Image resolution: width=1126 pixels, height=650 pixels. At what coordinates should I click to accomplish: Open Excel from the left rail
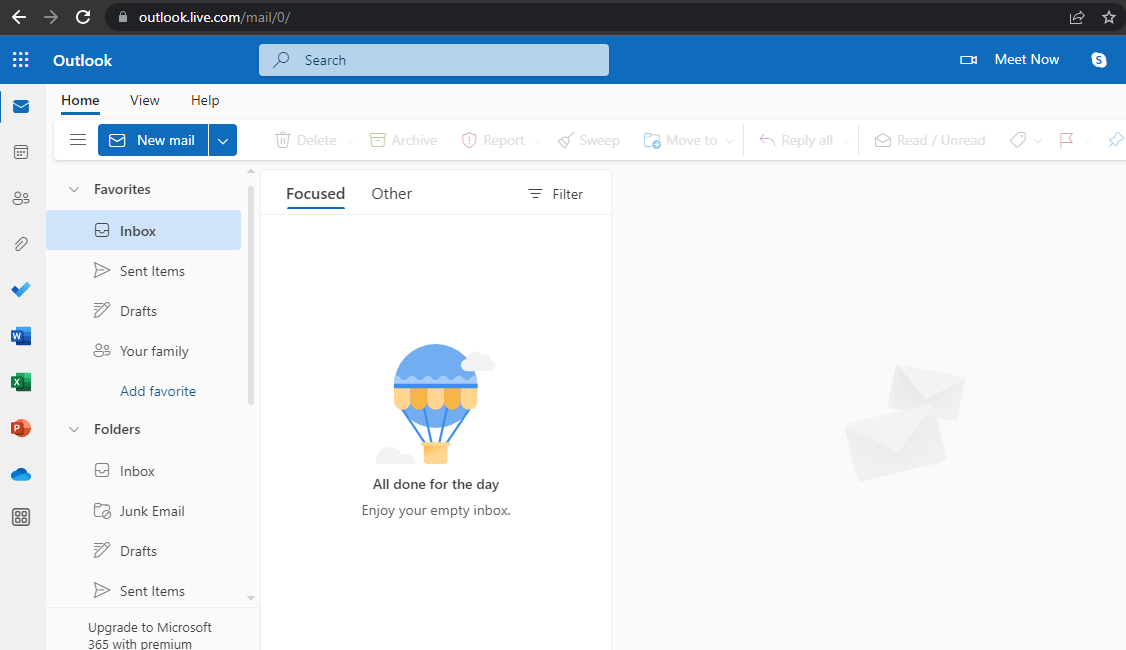click(21, 382)
